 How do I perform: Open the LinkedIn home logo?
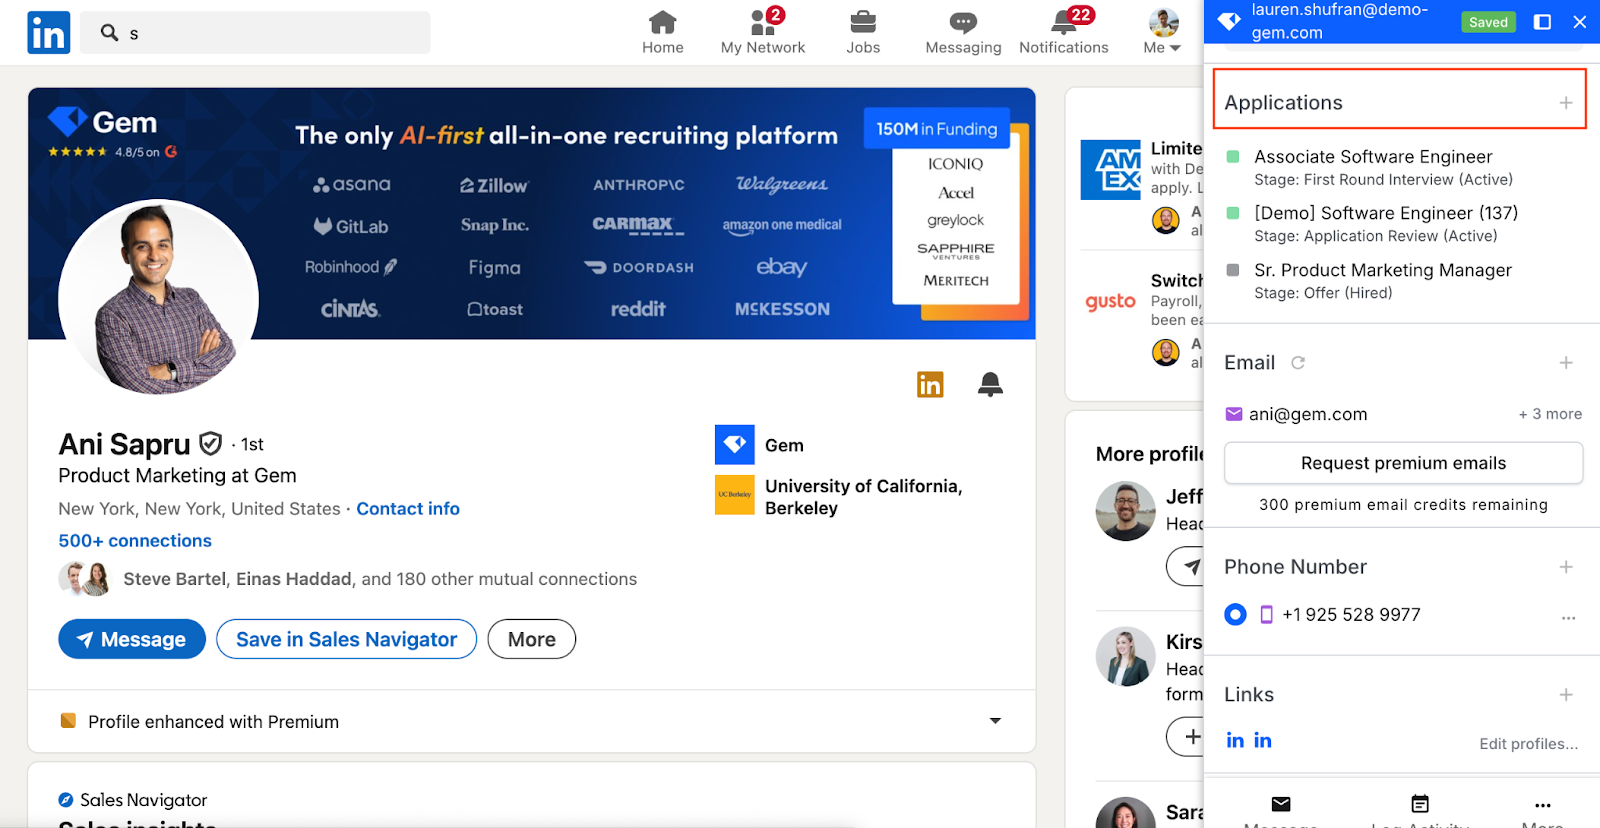click(x=48, y=32)
